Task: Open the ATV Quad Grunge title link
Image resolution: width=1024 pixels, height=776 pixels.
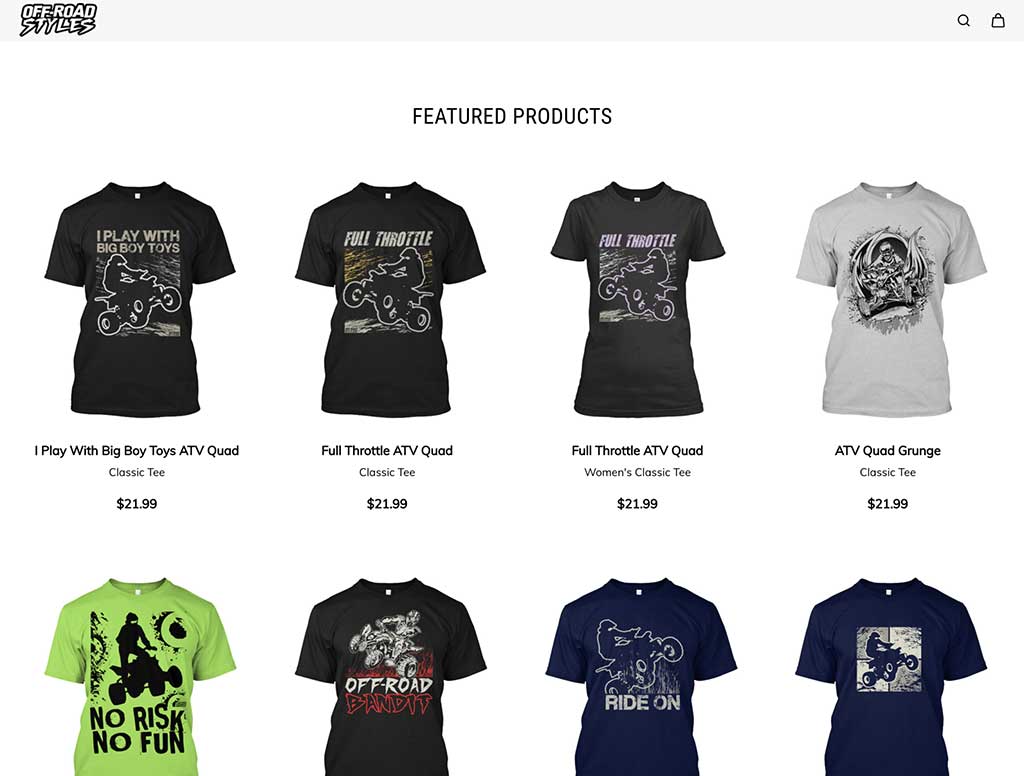Action: click(888, 451)
